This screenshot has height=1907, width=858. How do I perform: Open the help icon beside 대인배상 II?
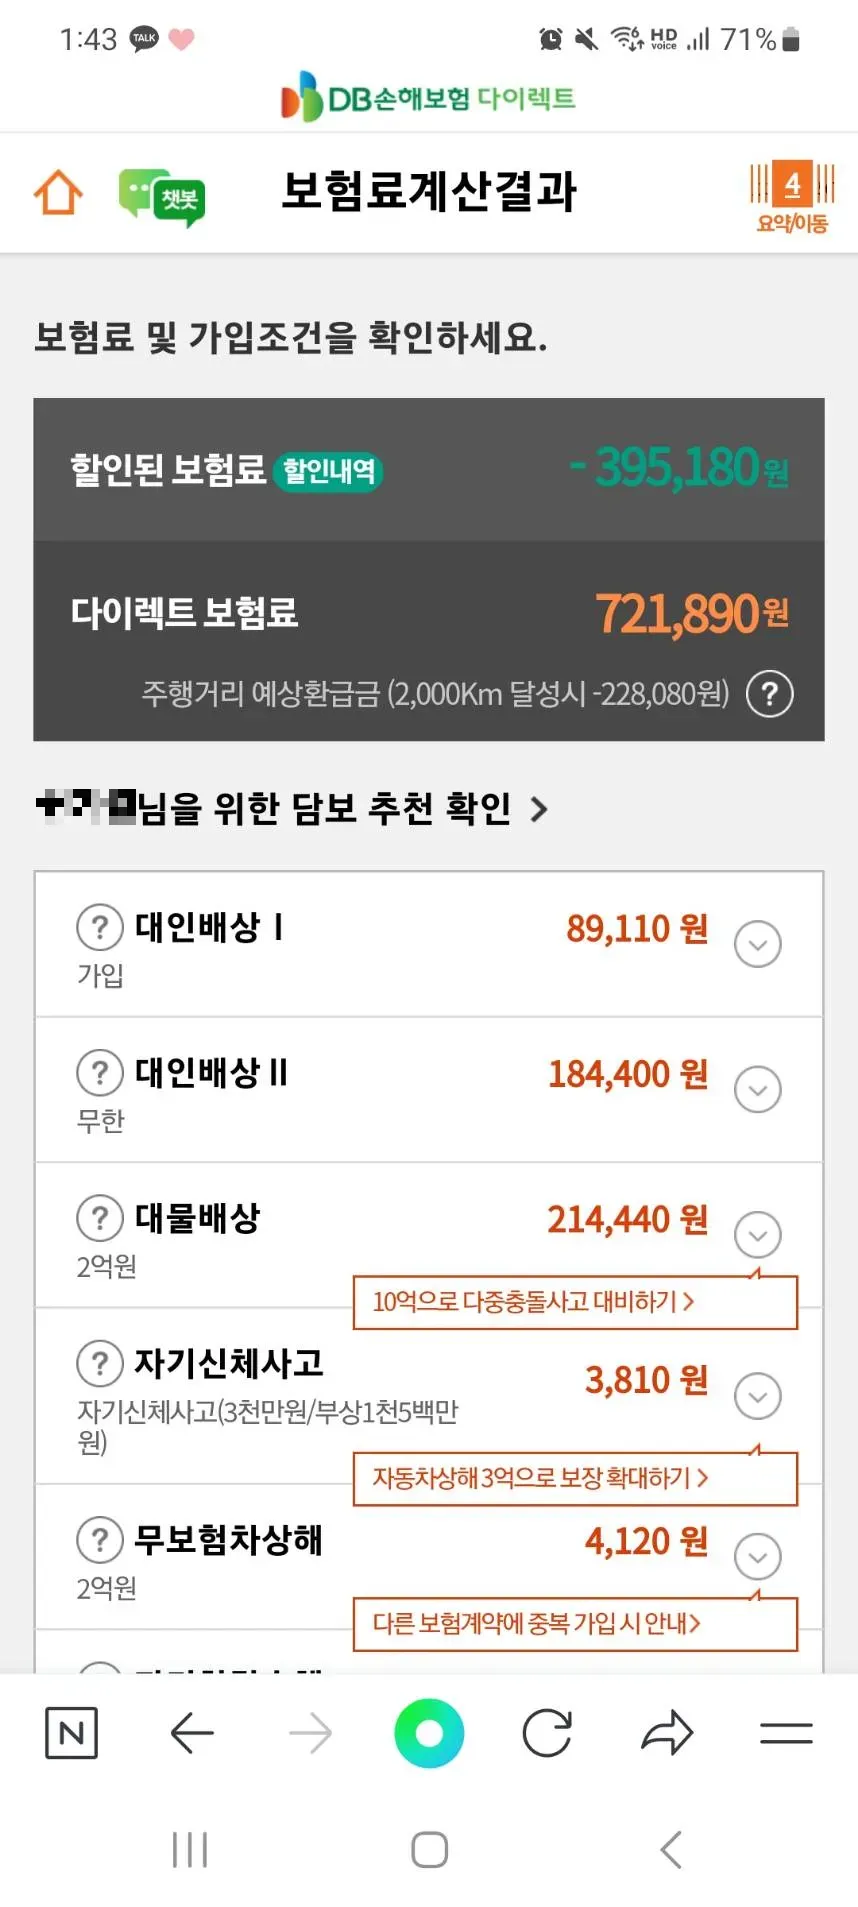point(99,1073)
